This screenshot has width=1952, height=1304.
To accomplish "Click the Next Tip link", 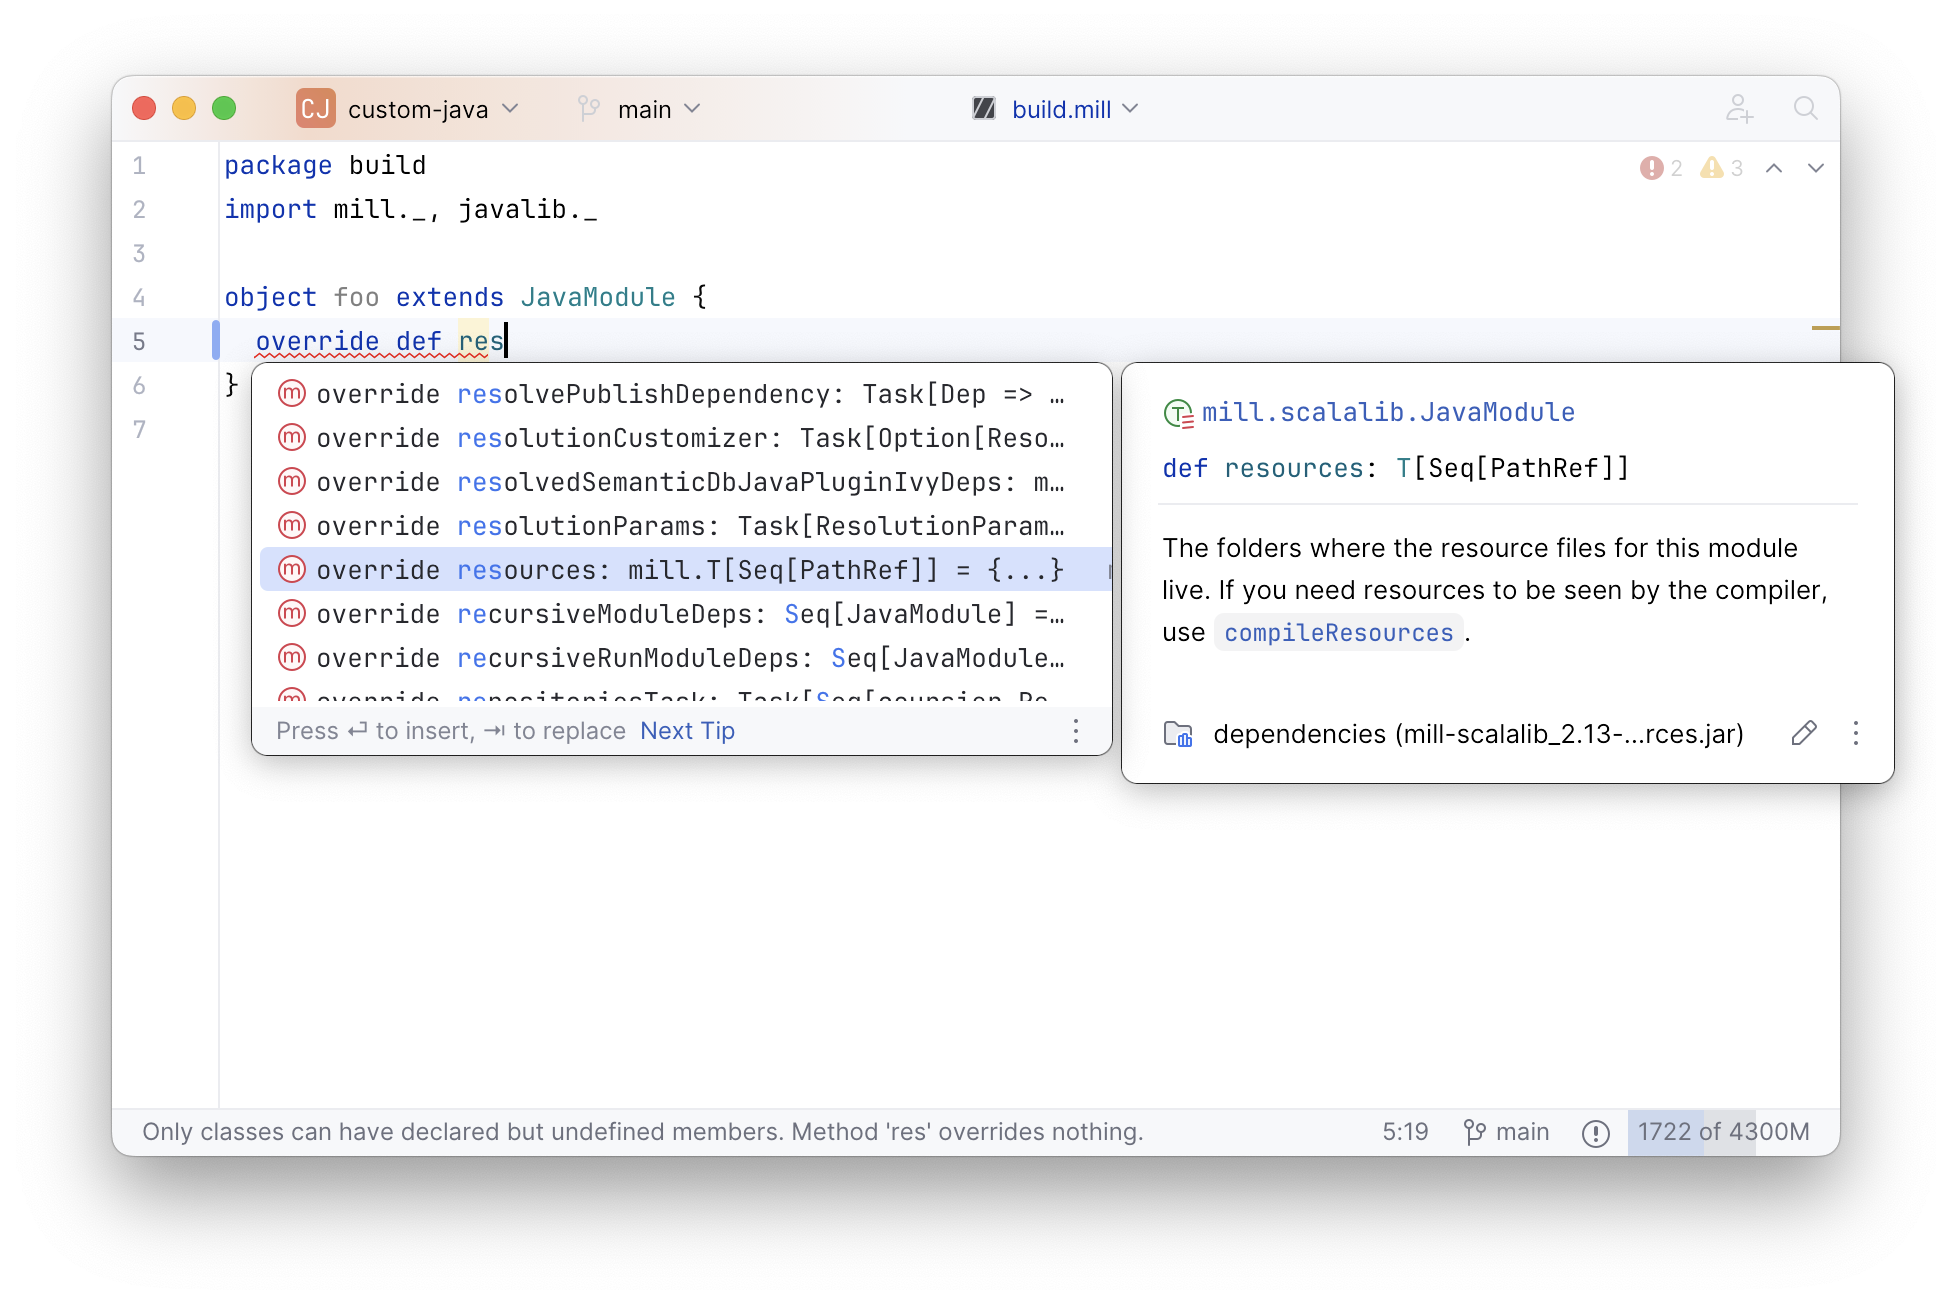I will (687, 731).
